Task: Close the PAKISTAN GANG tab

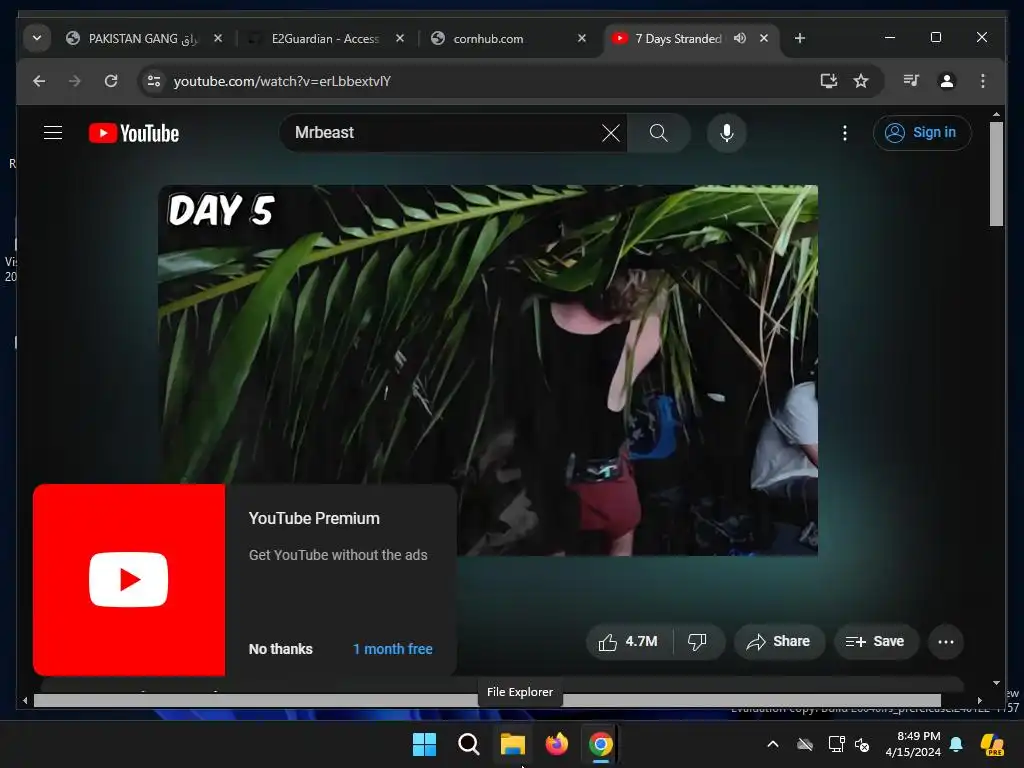Action: click(x=218, y=39)
